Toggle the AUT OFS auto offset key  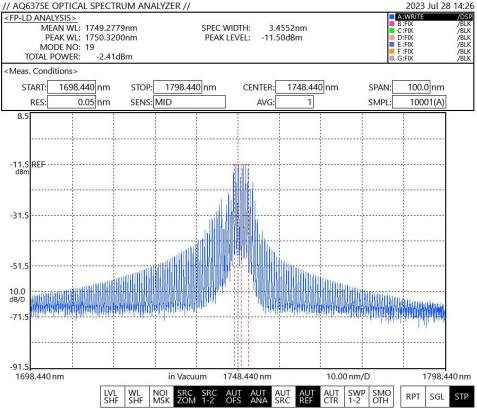(234, 396)
